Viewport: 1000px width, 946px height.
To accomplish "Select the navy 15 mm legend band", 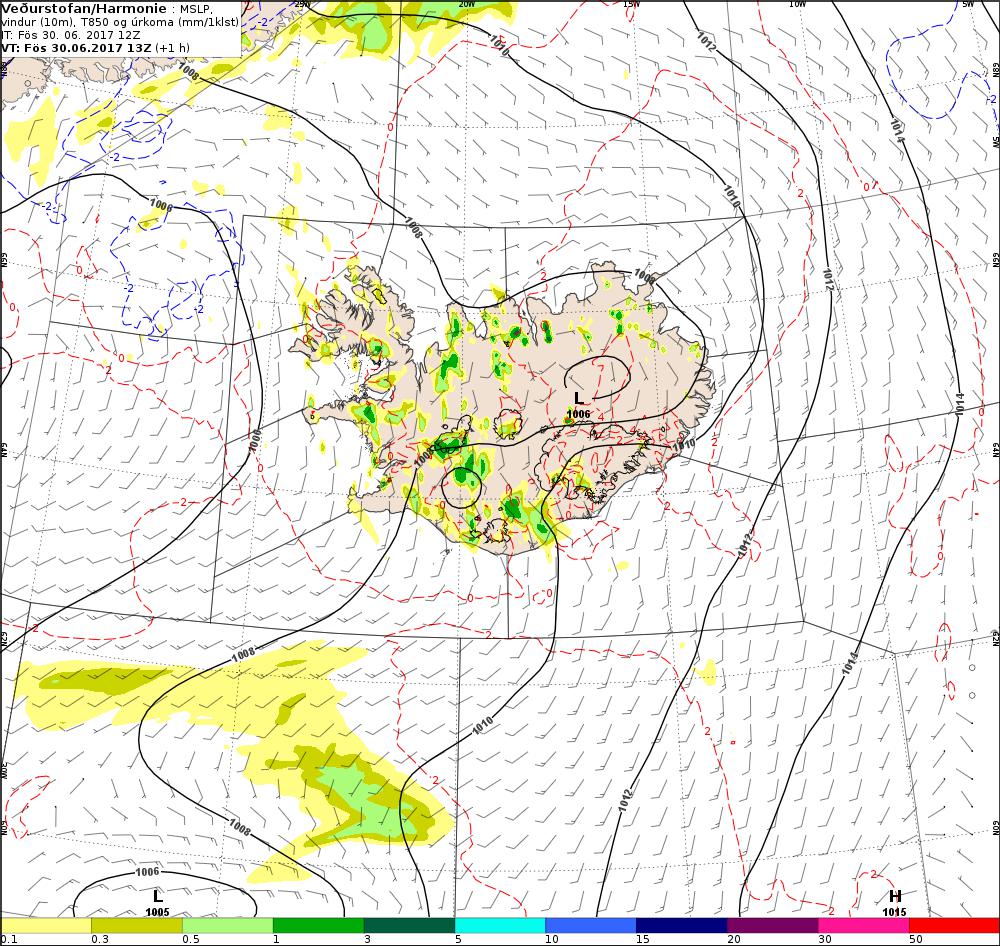I will point(681,926).
